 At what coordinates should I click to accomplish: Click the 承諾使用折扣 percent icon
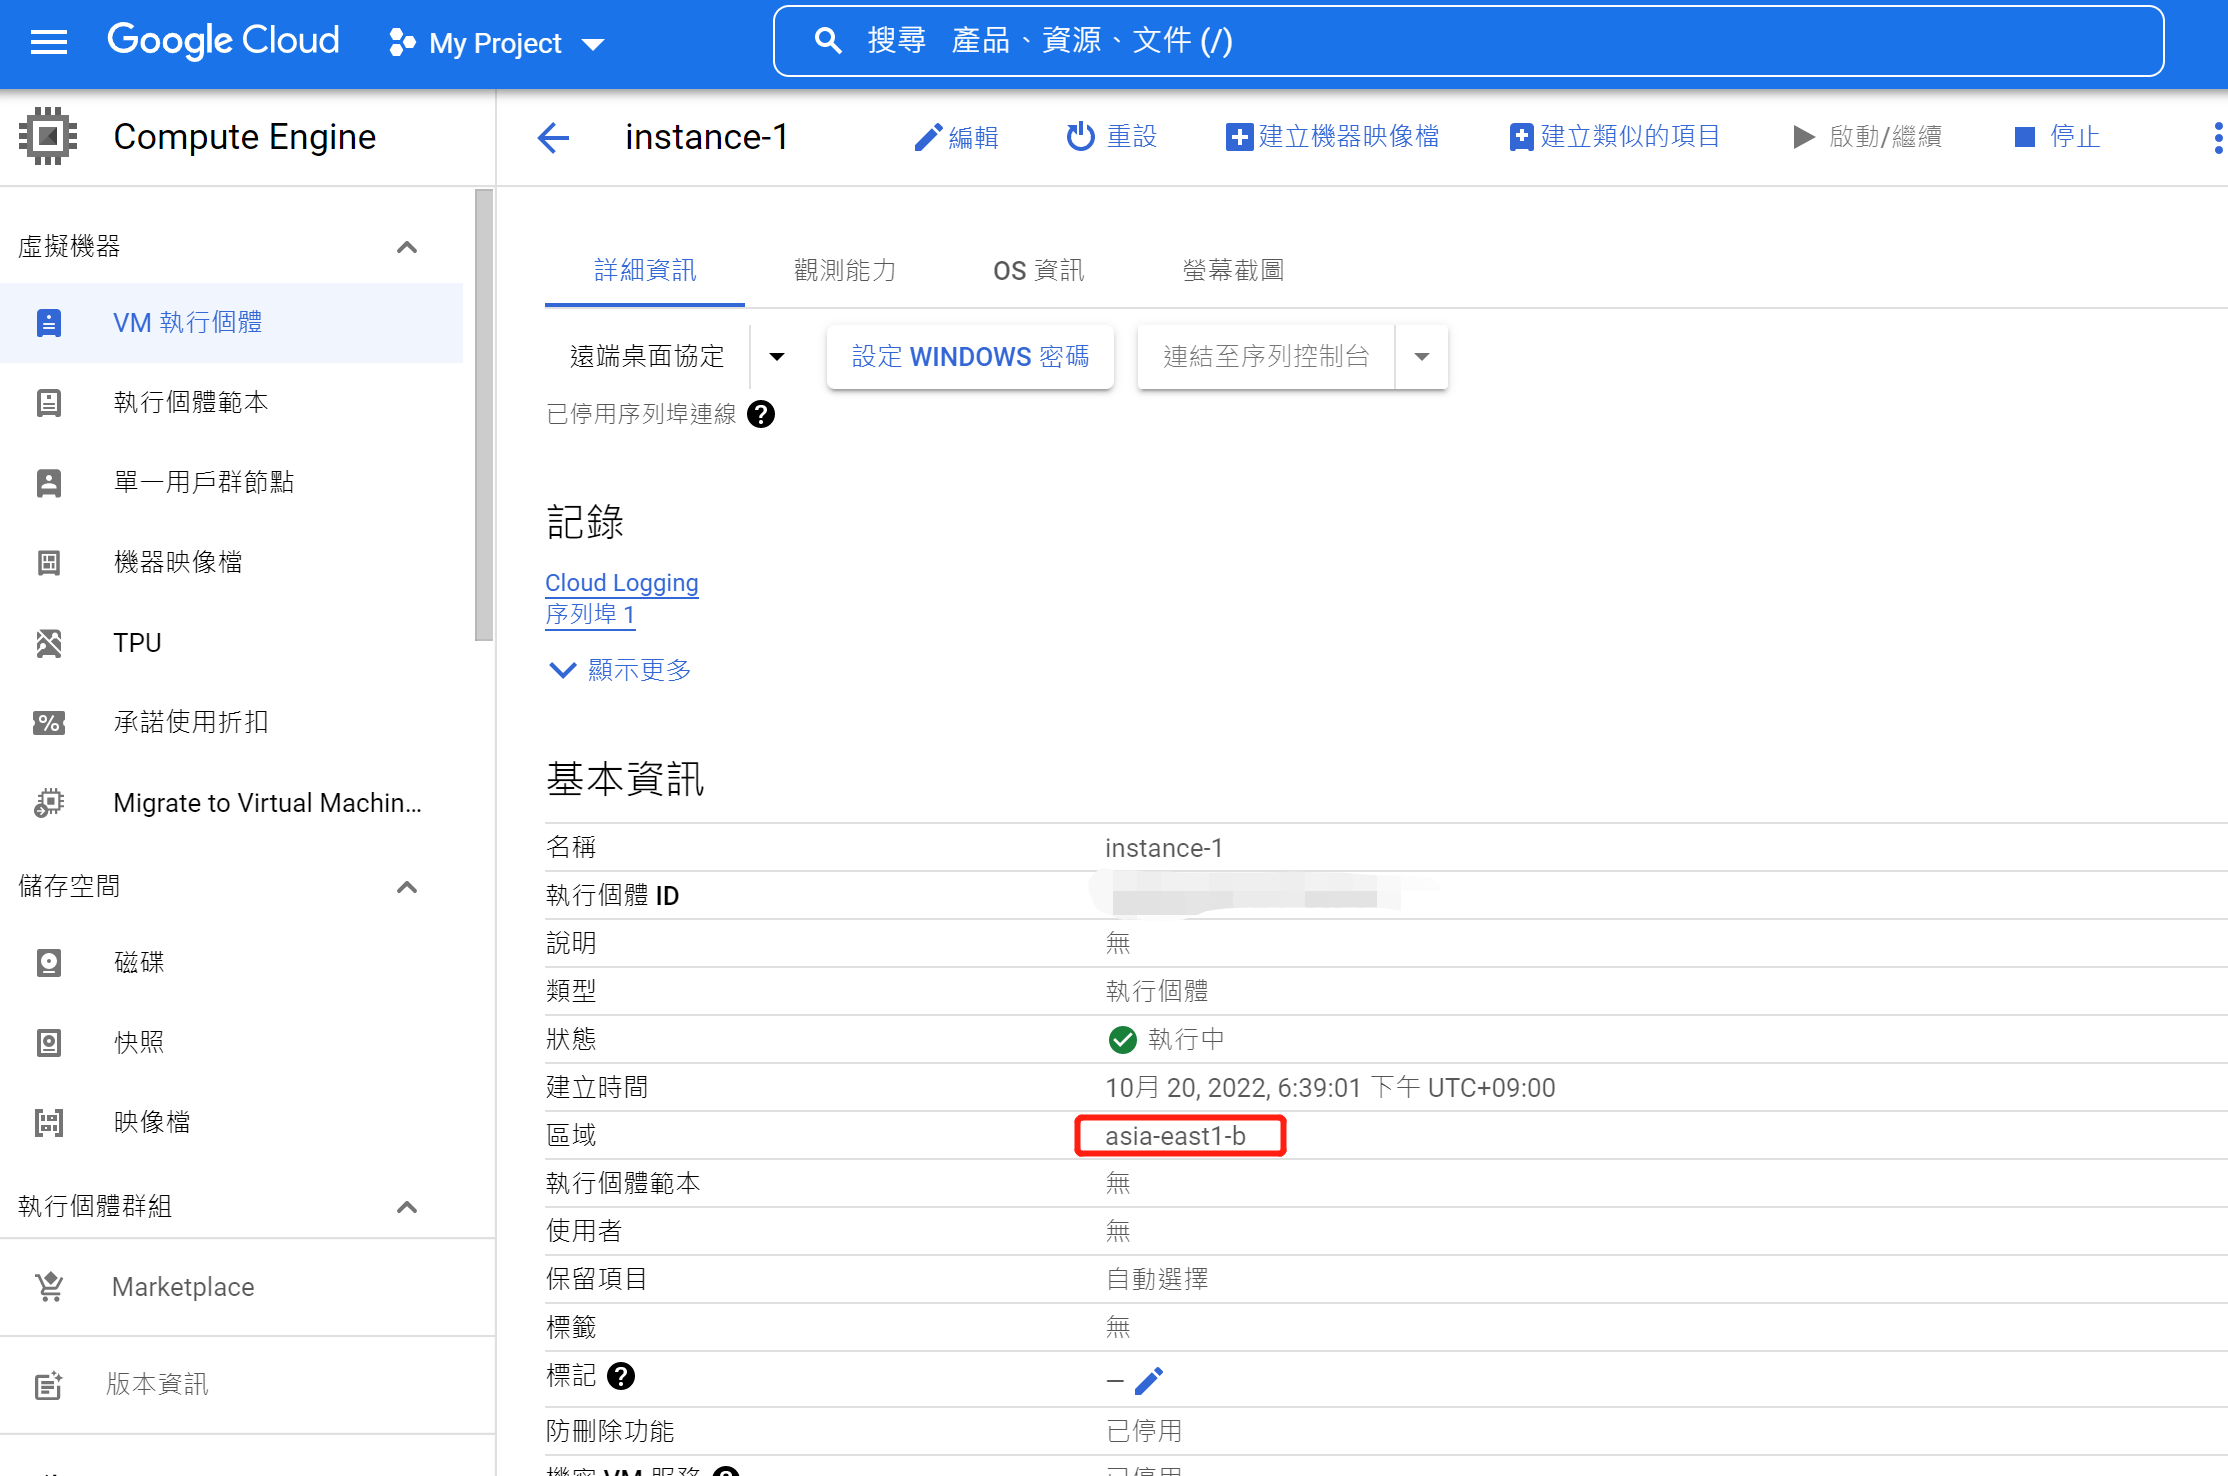pyautogui.click(x=49, y=723)
